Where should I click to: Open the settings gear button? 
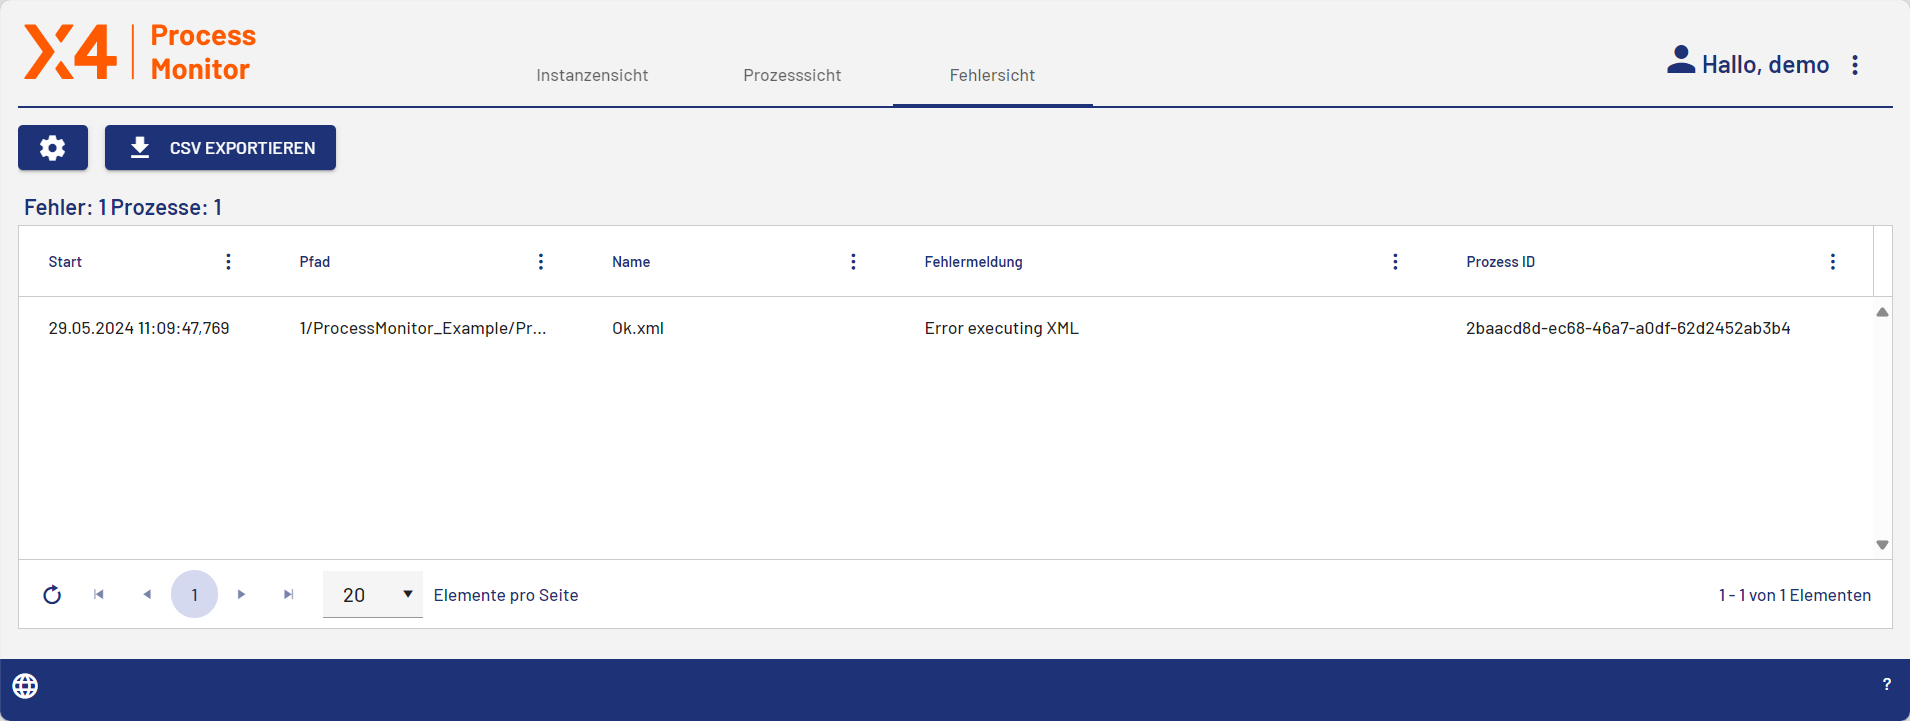click(53, 148)
